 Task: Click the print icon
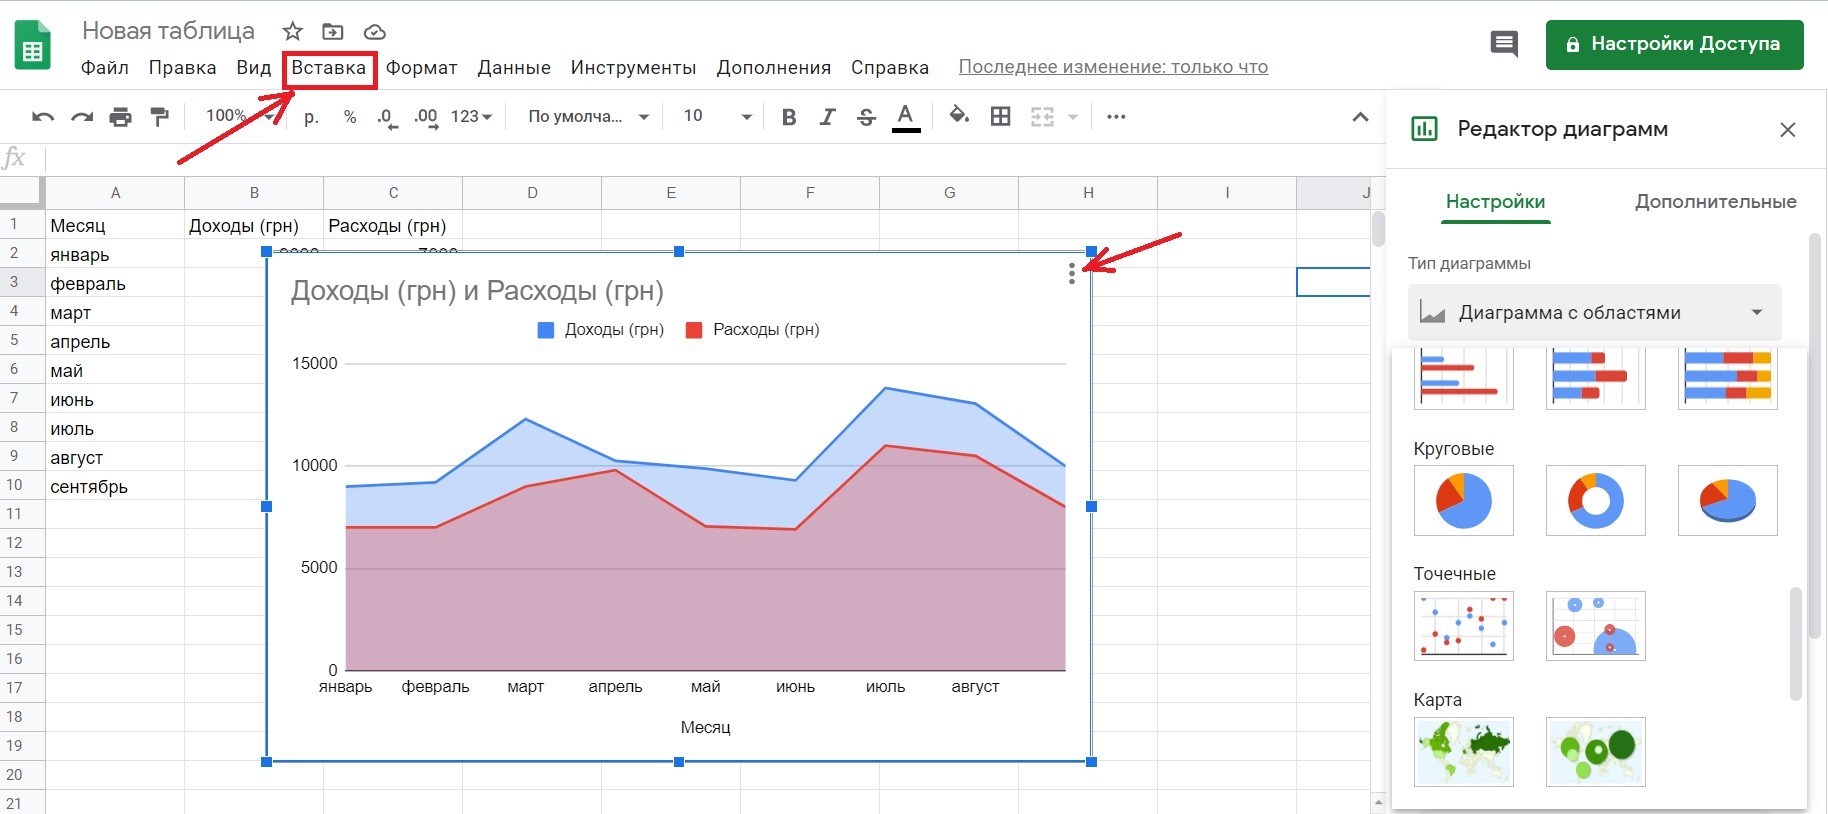point(120,117)
